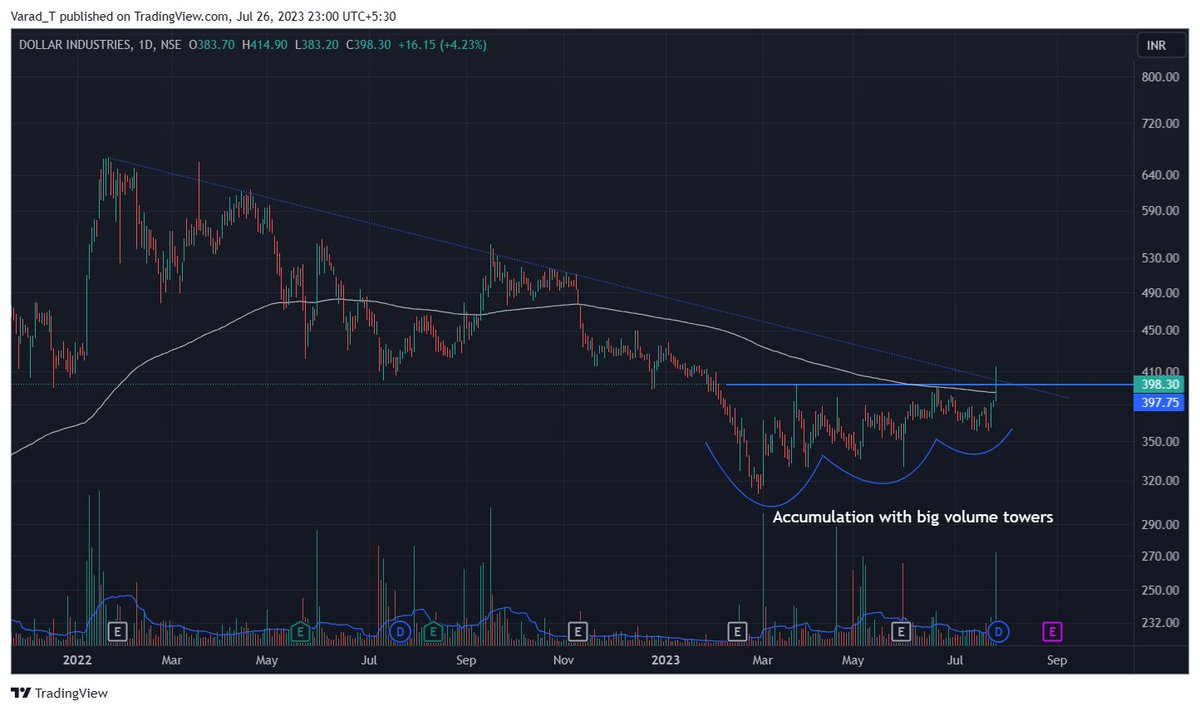1200x711 pixels.
Task: Select the green 398.30 current price label
Action: coord(1161,384)
